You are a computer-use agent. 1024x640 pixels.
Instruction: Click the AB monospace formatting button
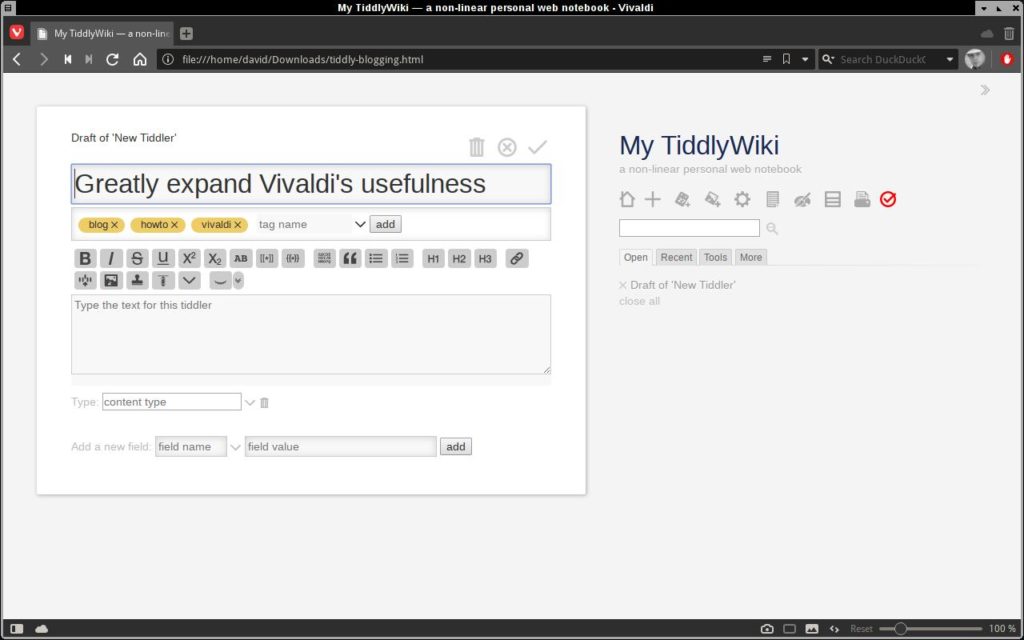[241, 259]
